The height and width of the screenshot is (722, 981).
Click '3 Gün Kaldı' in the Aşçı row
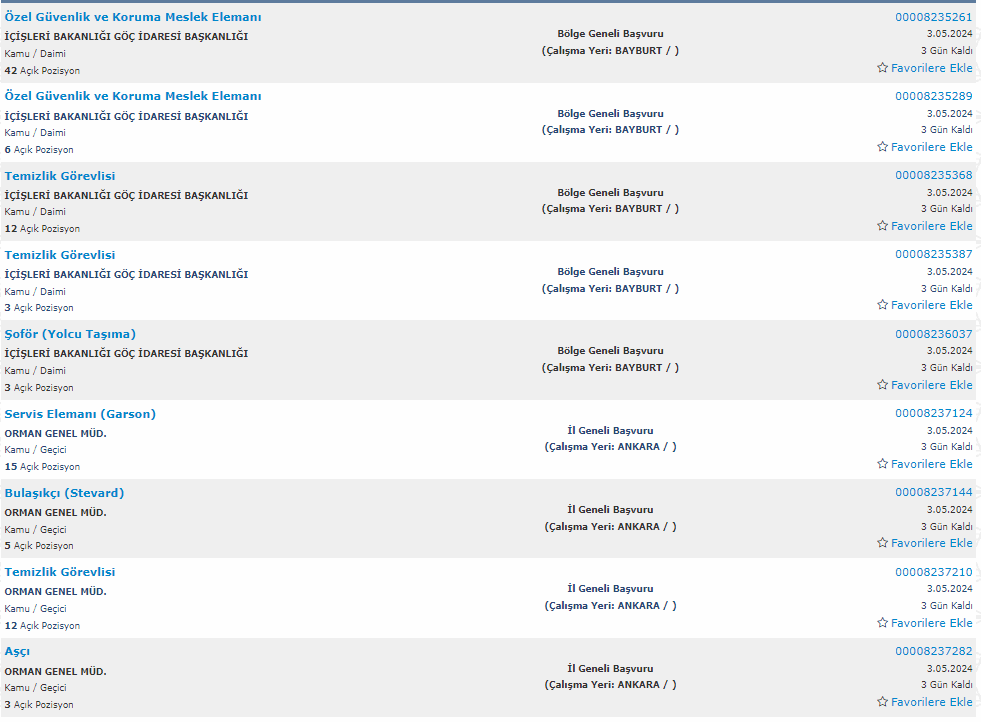947,684
